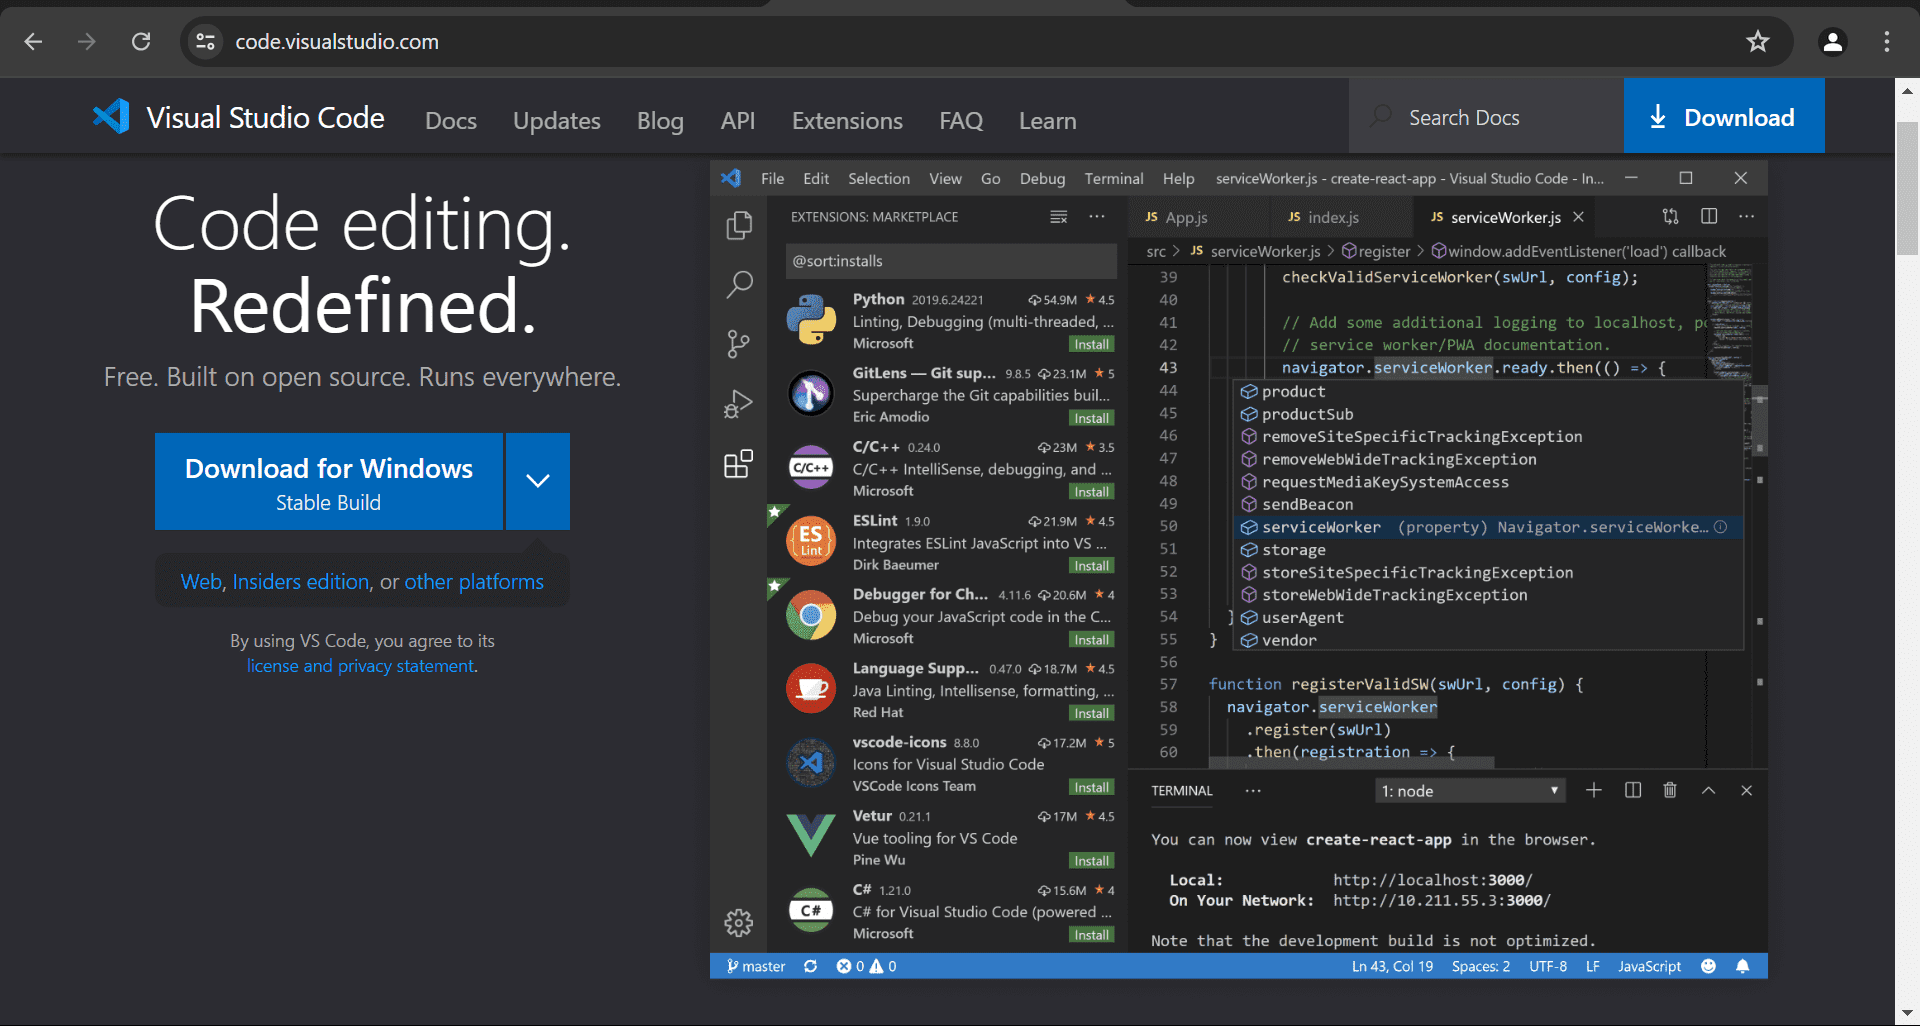Maximize the terminal panel with the up chevron

1709,790
